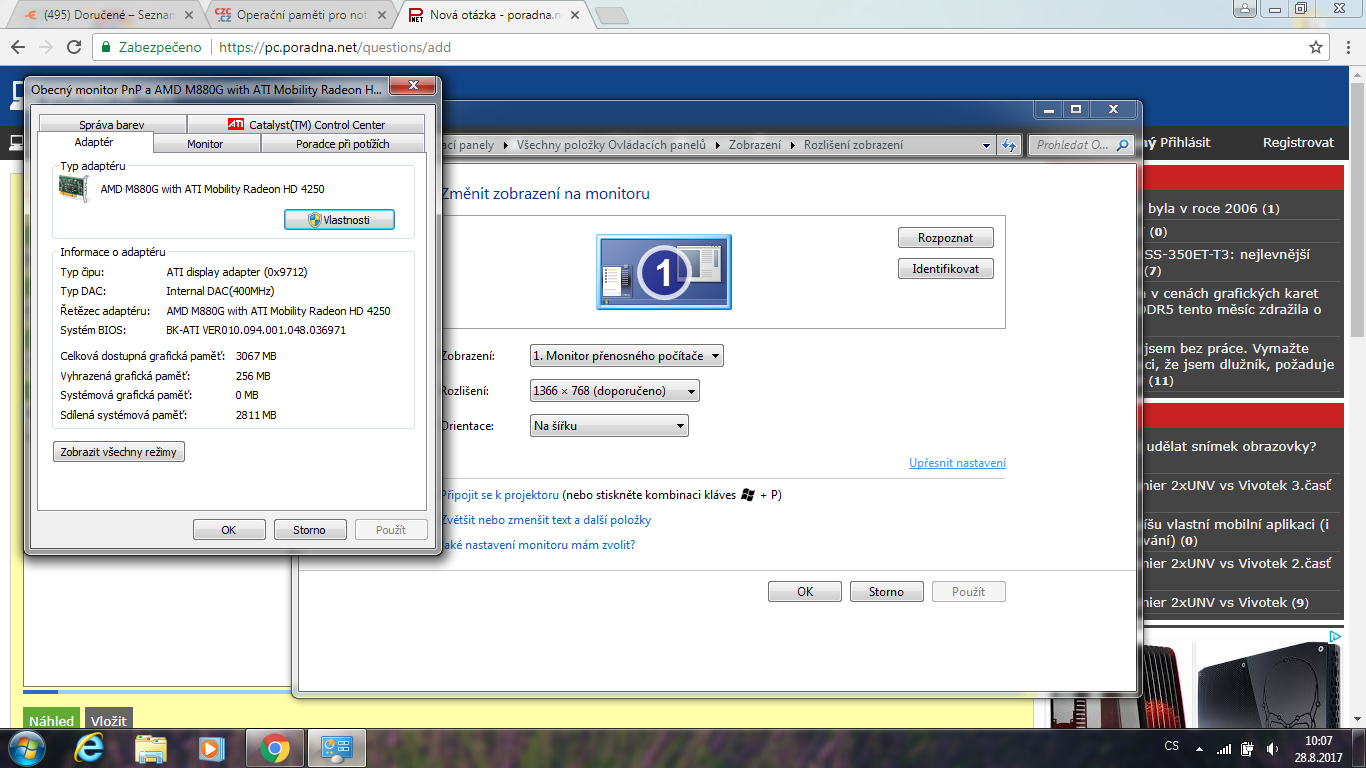
Task: Open the Poradce při potížích tab
Action: pos(343,144)
